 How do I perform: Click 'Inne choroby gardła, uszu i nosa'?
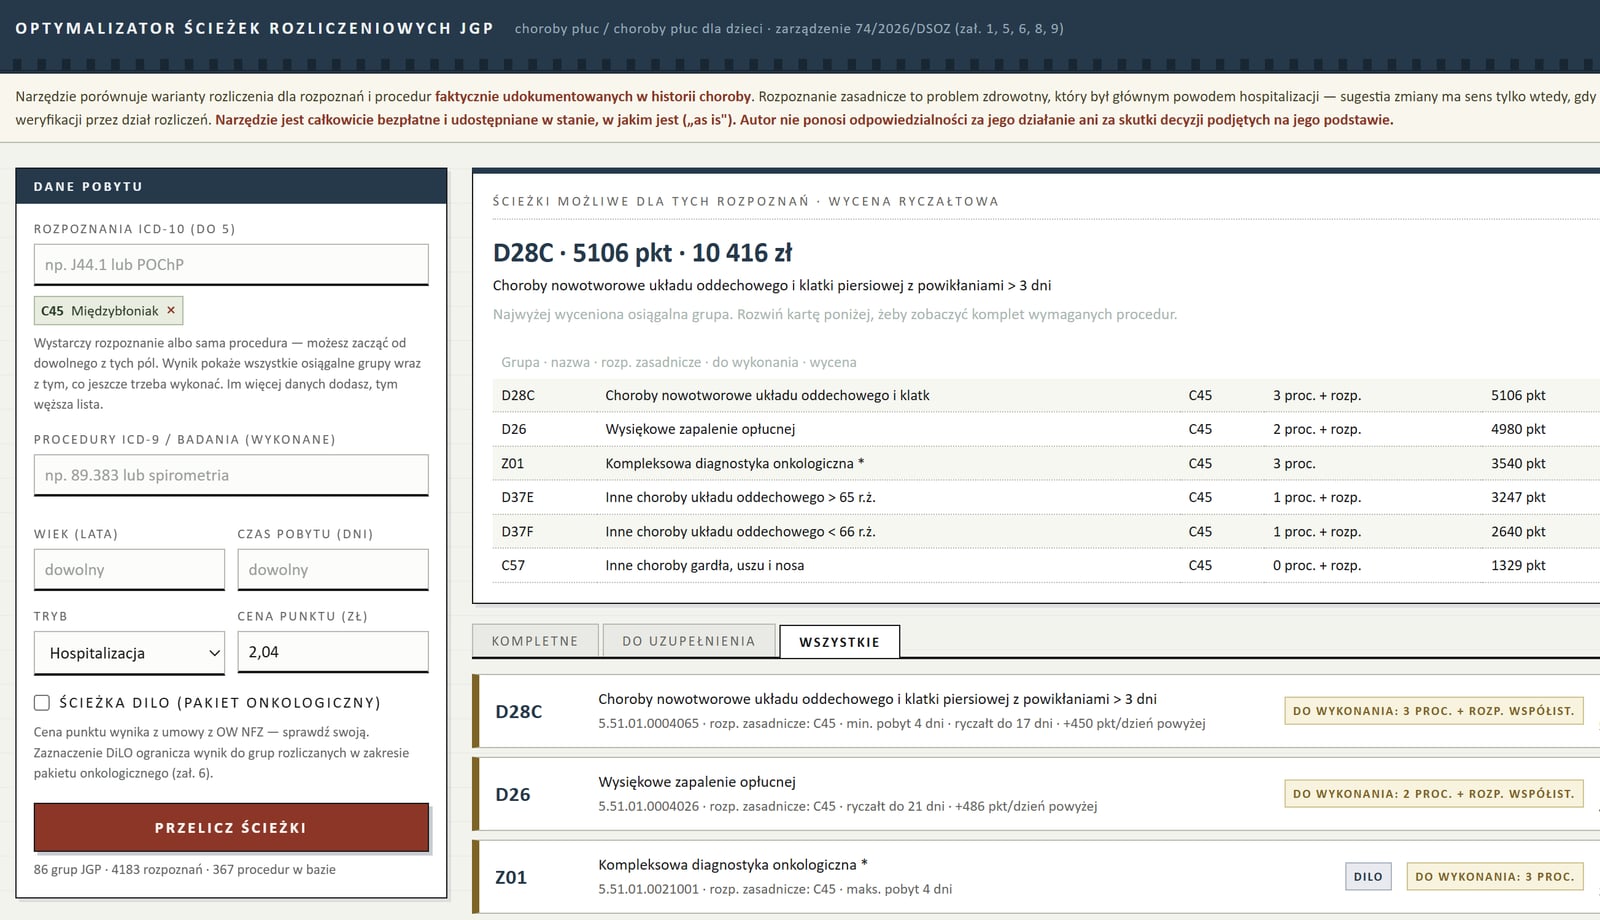pyautogui.click(x=704, y=565)
